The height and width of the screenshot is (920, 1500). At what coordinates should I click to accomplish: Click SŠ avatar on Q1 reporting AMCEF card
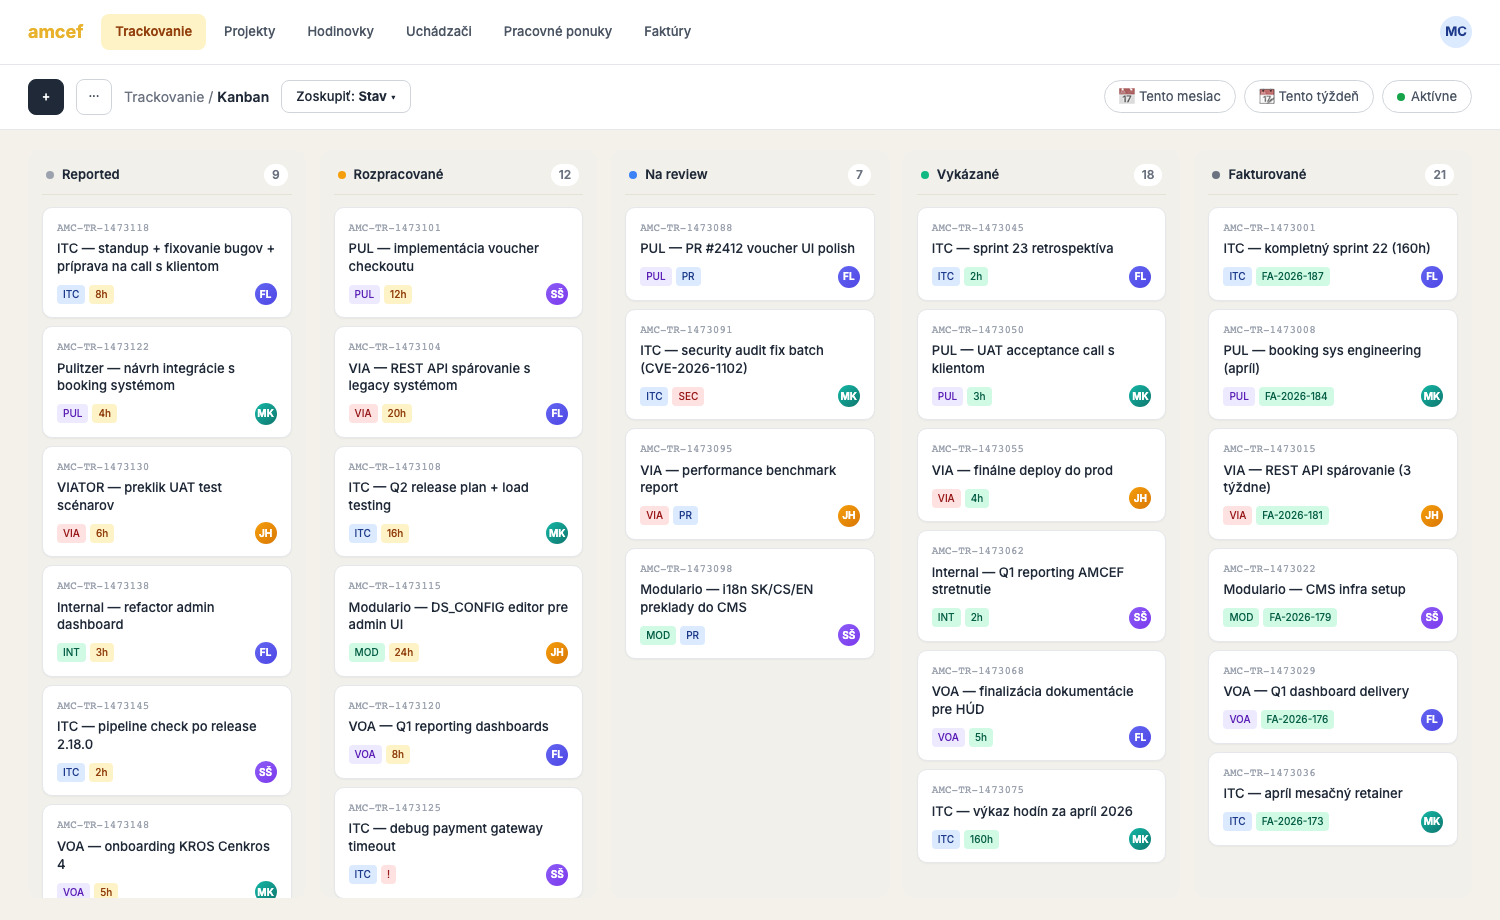tap(1140, 618)
